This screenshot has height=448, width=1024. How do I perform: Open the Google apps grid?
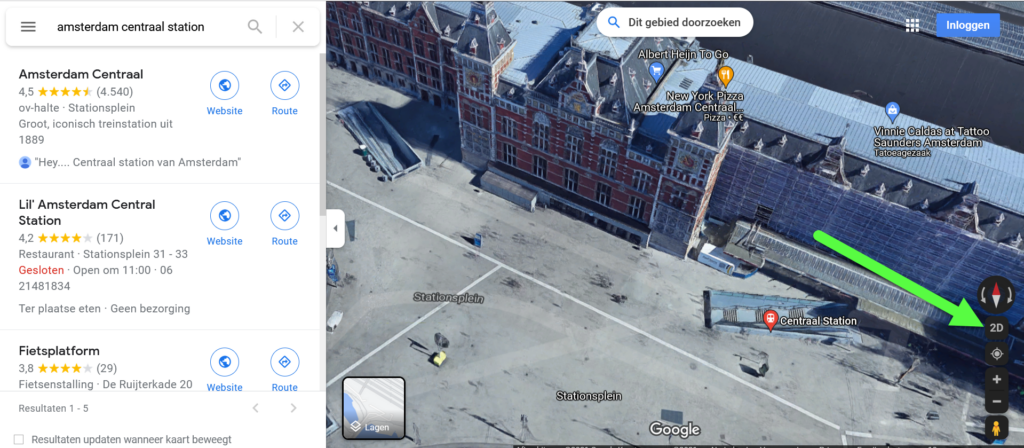pos(912,25)
